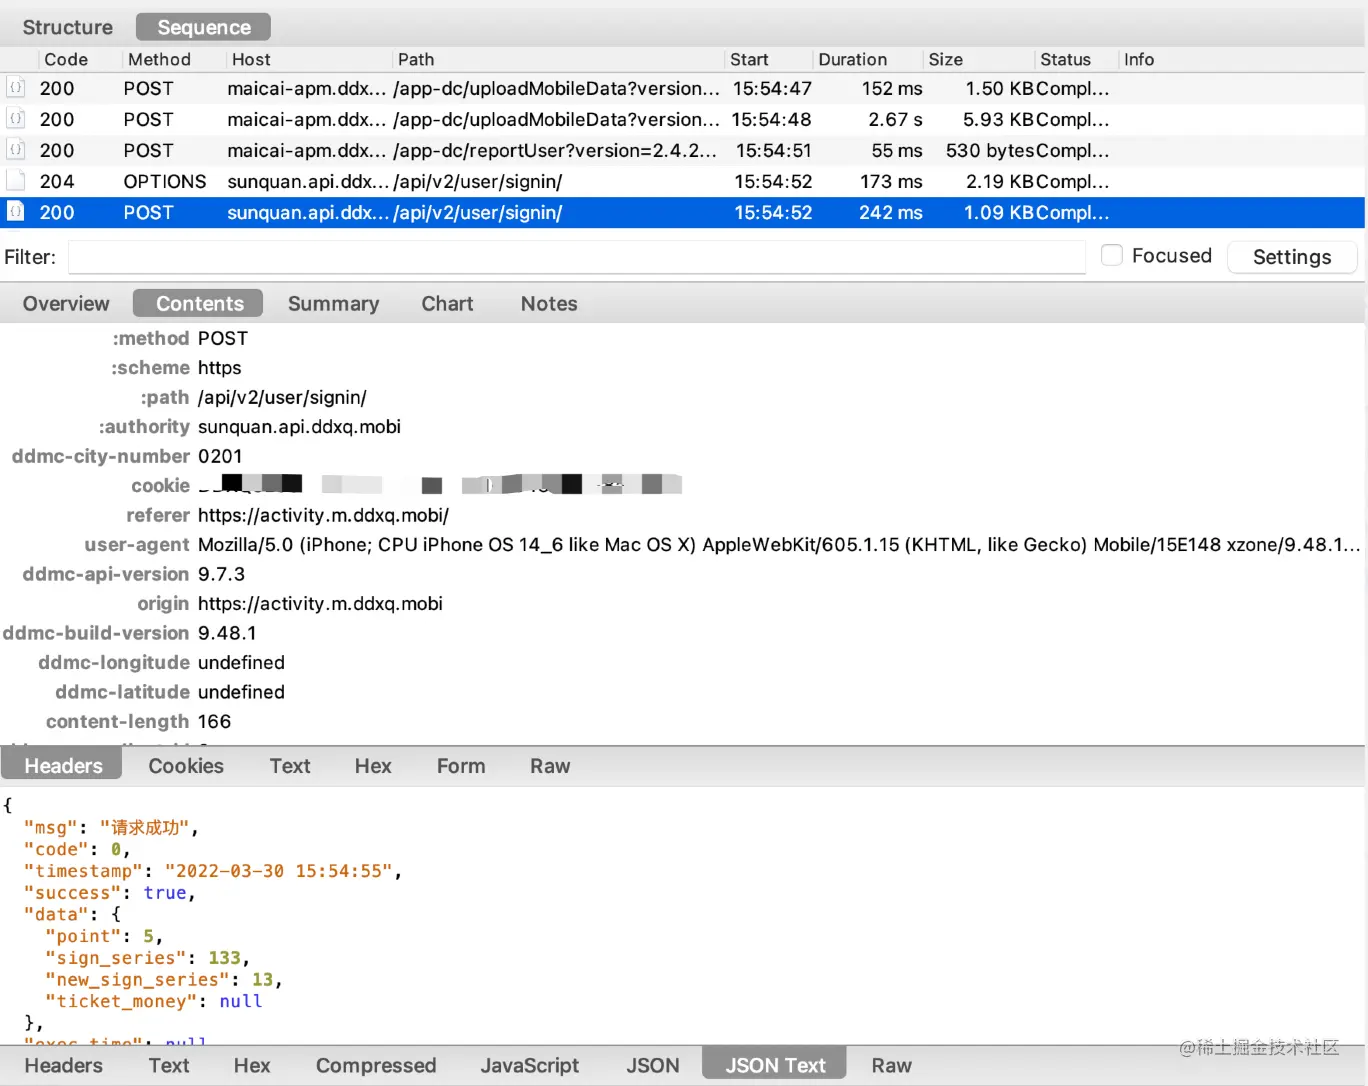Open the JSON response tab
The height and width of the screenshot is (1086, 1368).
coord(653,1065)
